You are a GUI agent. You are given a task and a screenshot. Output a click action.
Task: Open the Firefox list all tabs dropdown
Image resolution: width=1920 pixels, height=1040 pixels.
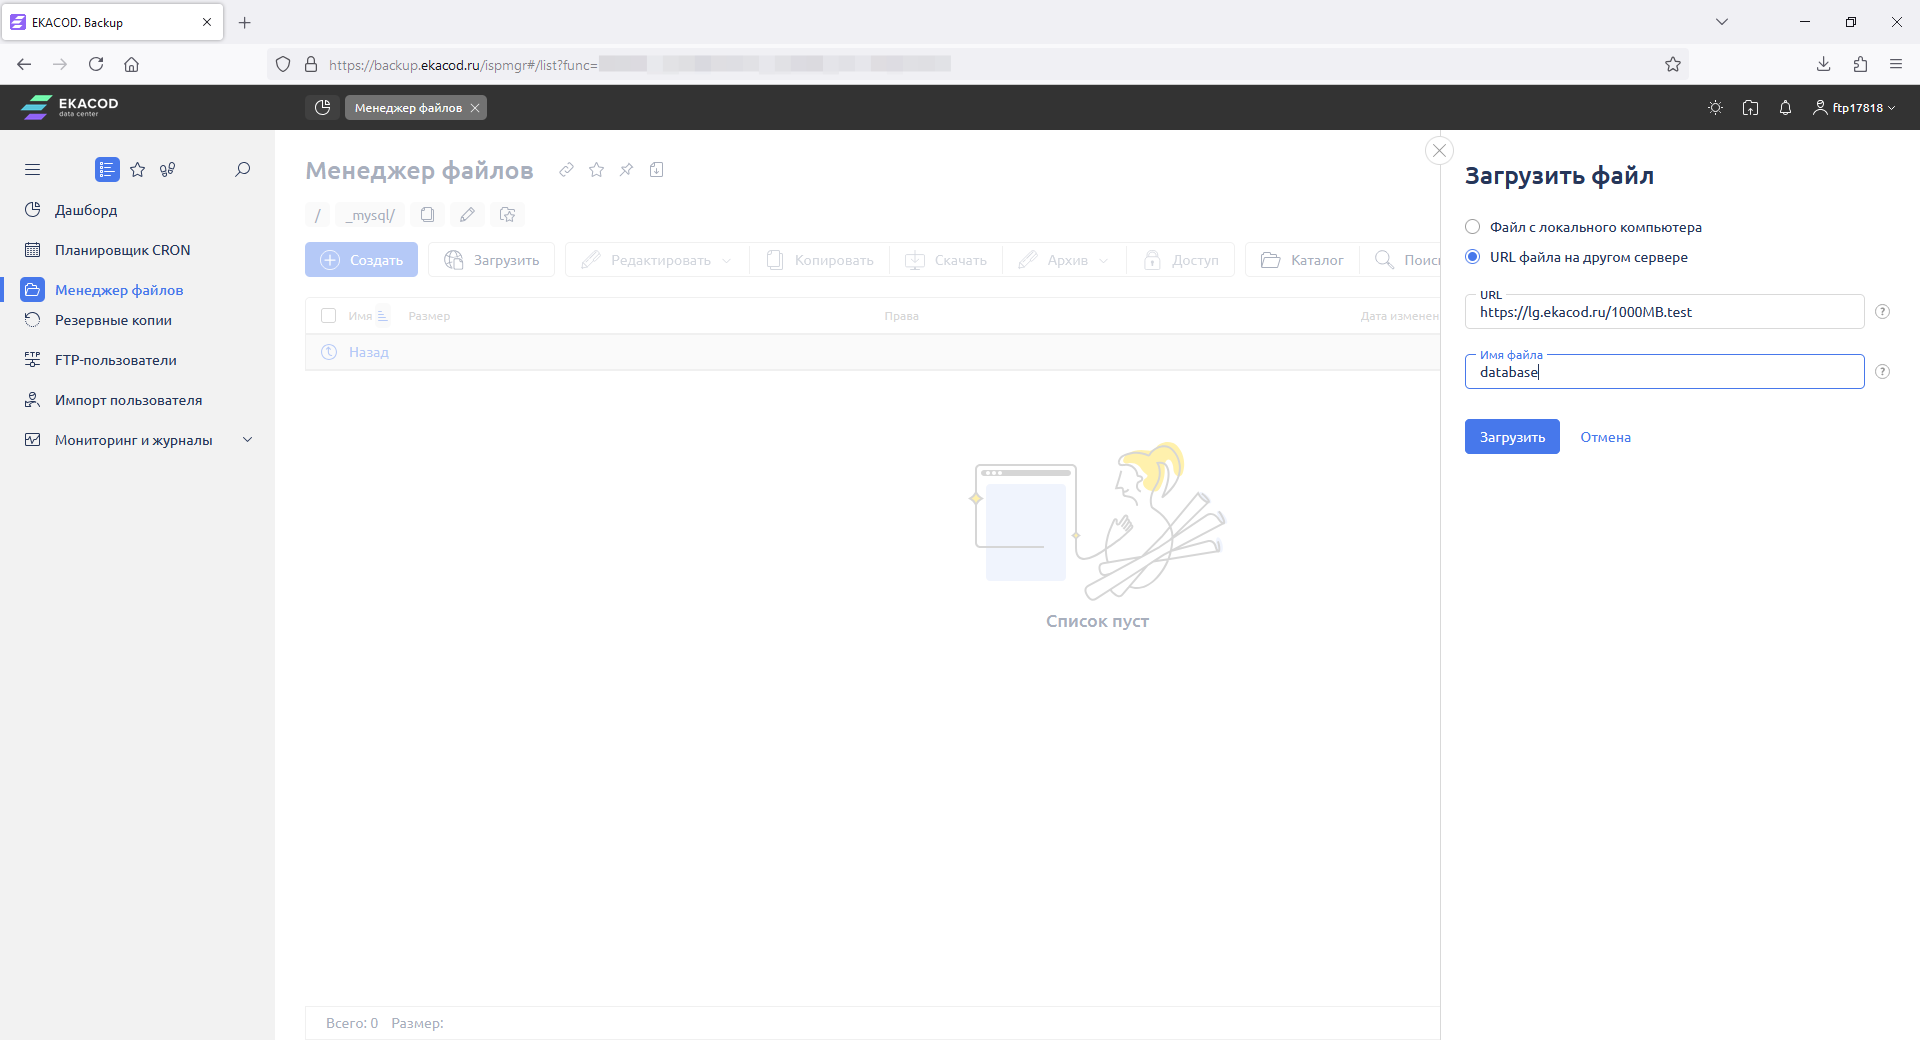click(x=1721, y=22)
